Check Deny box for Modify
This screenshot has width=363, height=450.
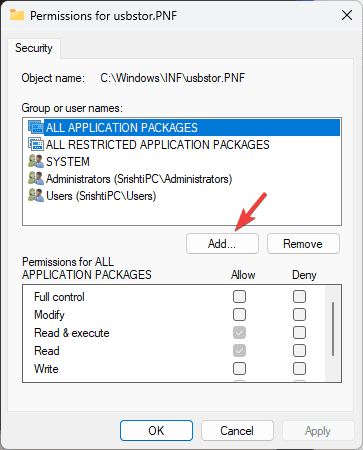tap(299, 314)
